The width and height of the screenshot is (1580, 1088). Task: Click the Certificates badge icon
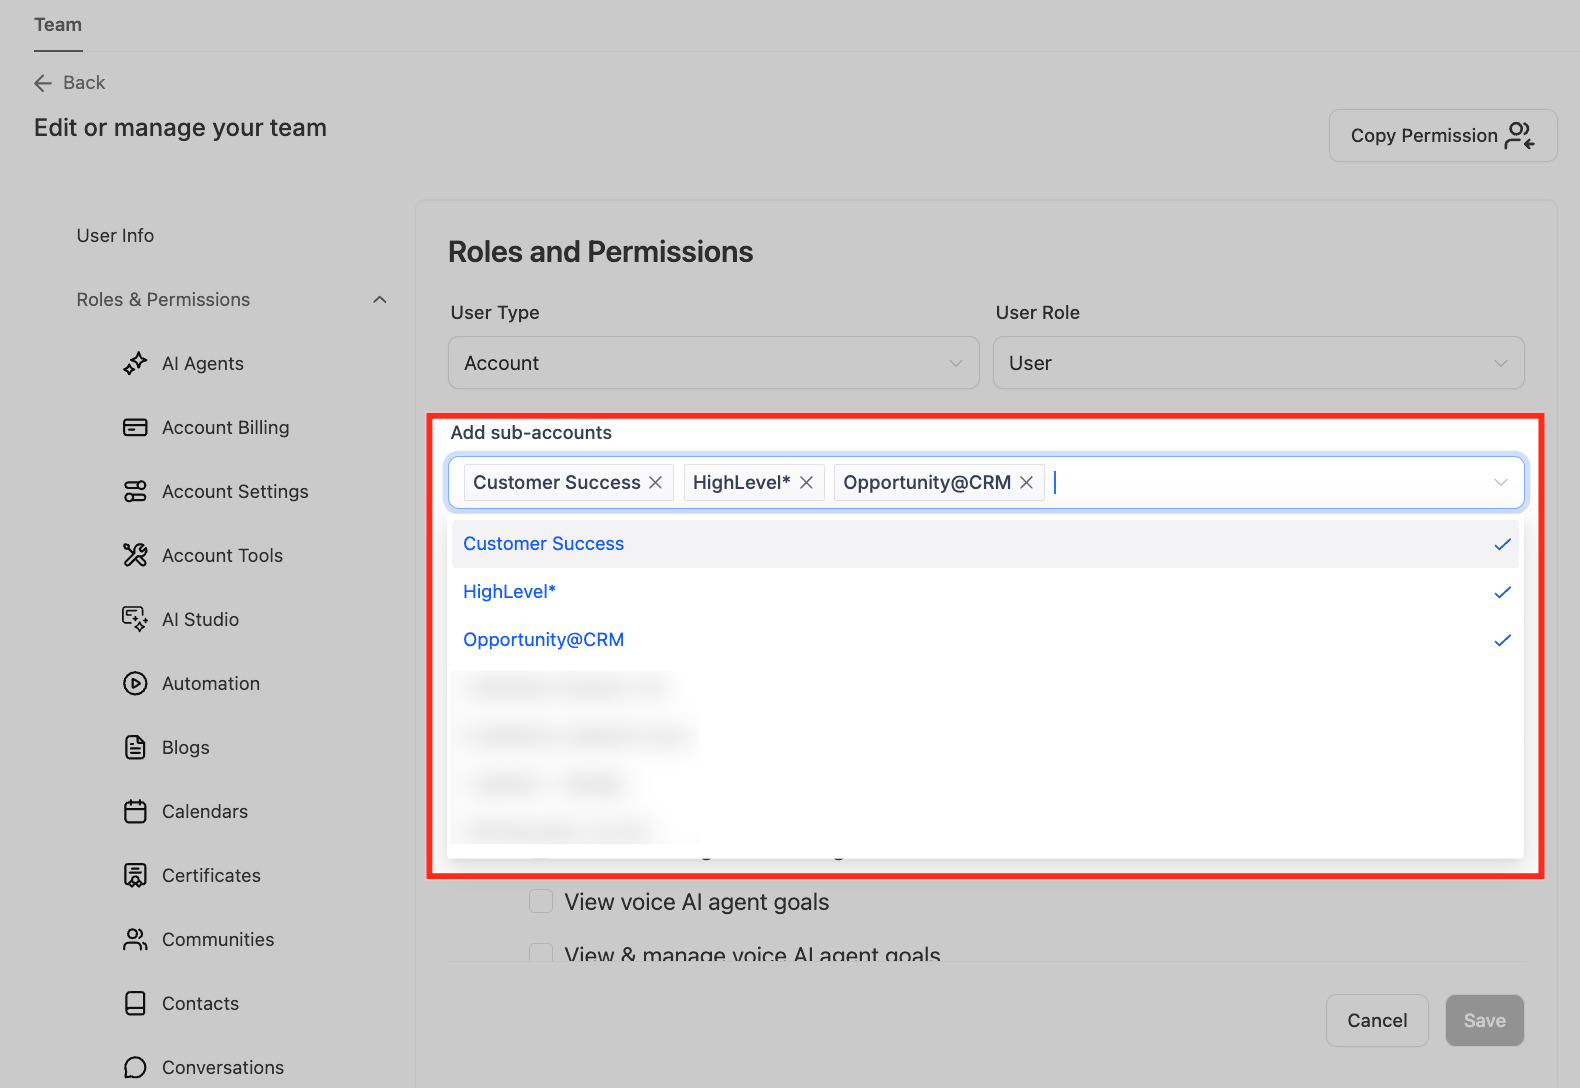point(135,876)
